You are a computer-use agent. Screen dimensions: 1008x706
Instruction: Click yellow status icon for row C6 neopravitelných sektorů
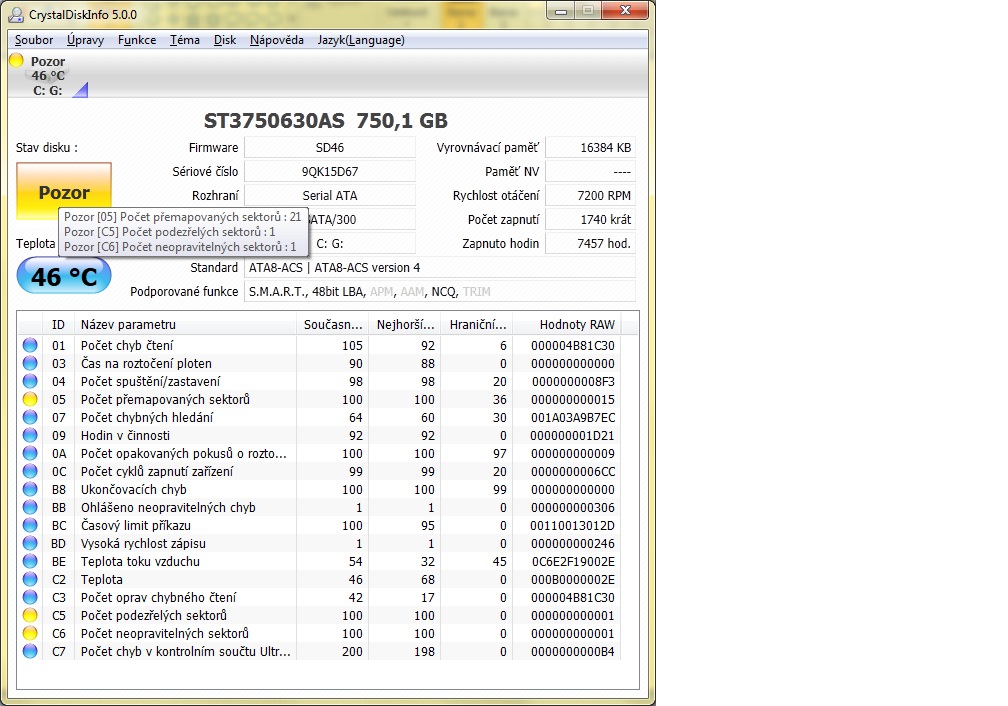[x=30, y=633]
